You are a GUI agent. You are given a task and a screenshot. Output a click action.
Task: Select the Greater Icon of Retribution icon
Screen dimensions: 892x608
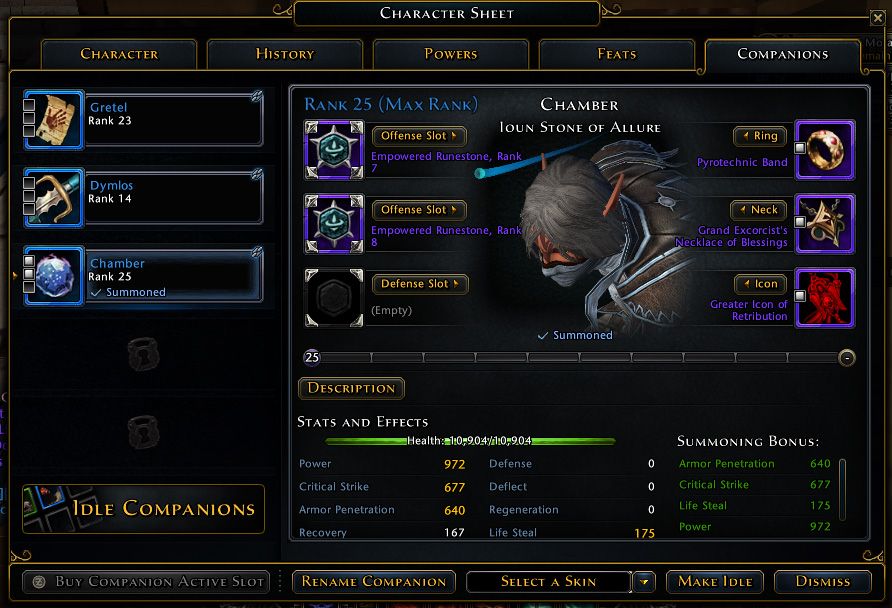[x=825, y=297]
